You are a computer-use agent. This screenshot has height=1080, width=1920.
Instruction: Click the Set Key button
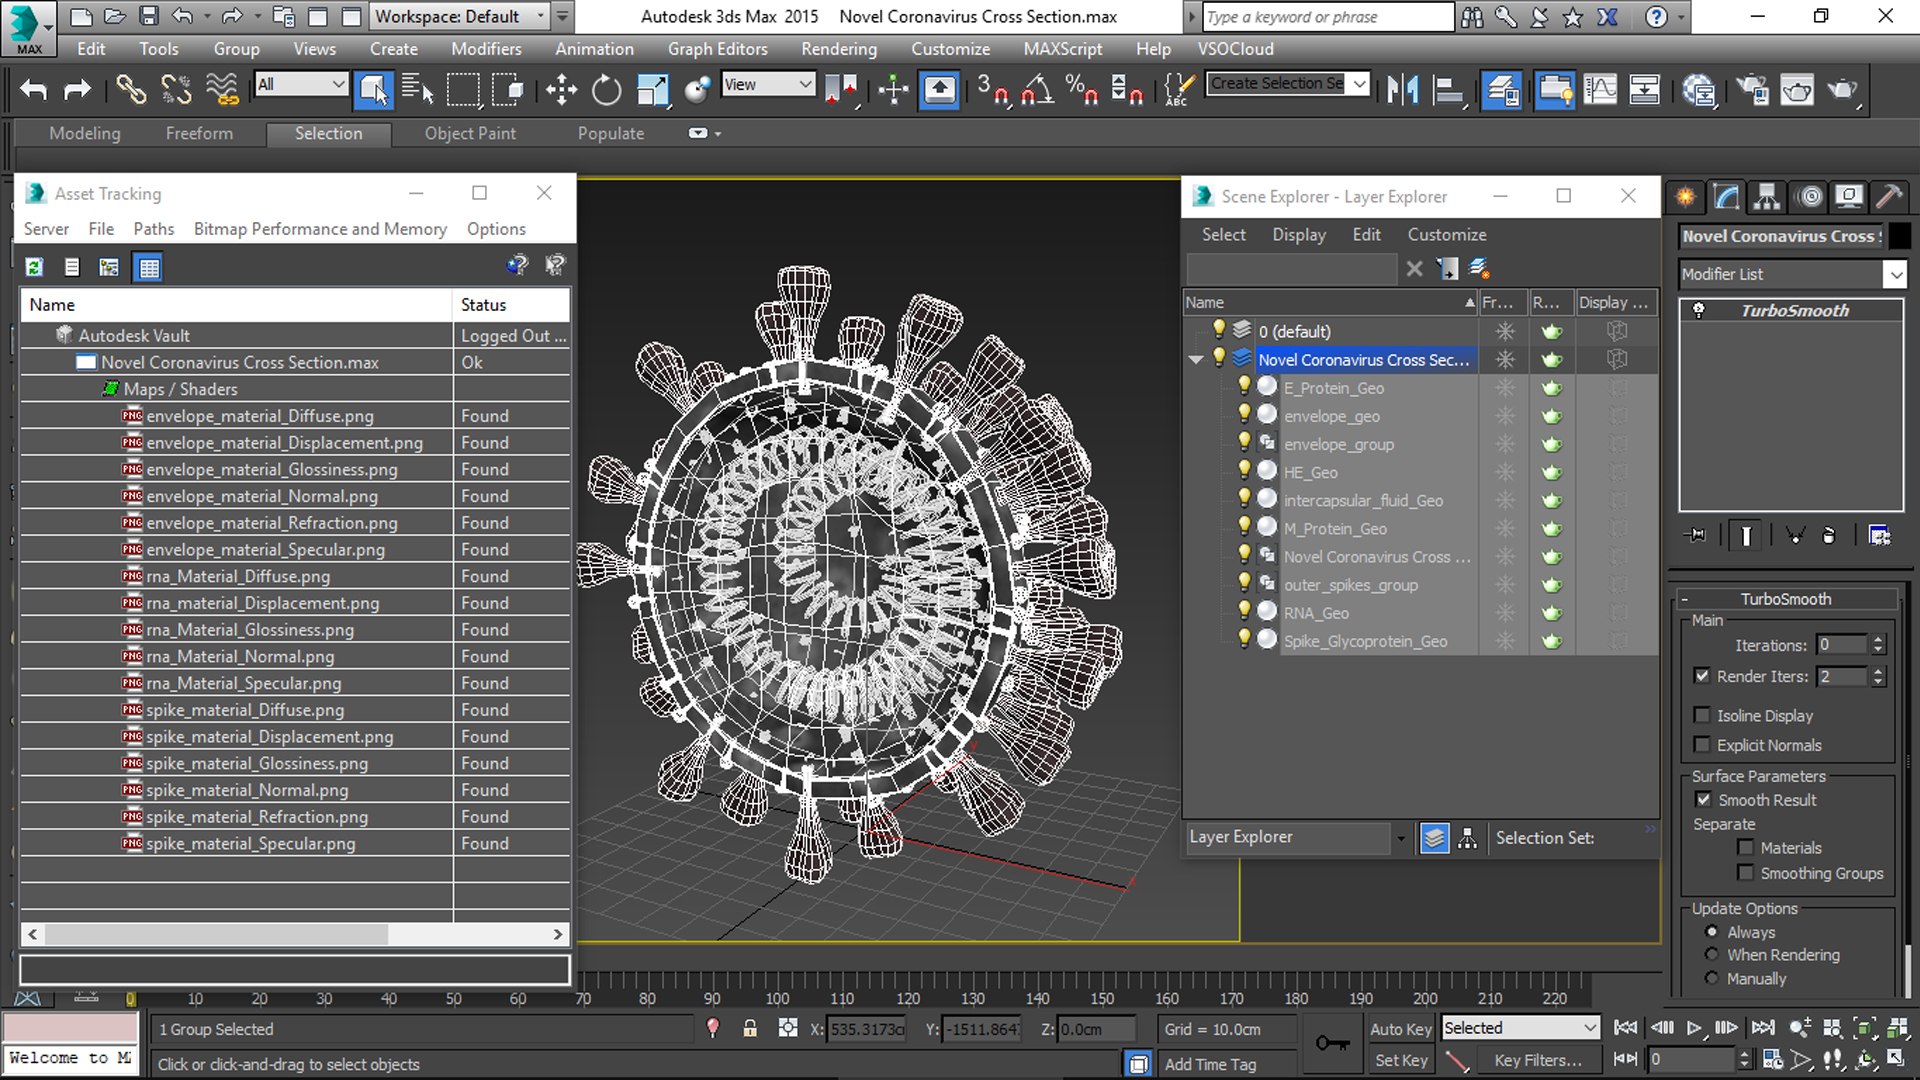tap(1400, 1061)
